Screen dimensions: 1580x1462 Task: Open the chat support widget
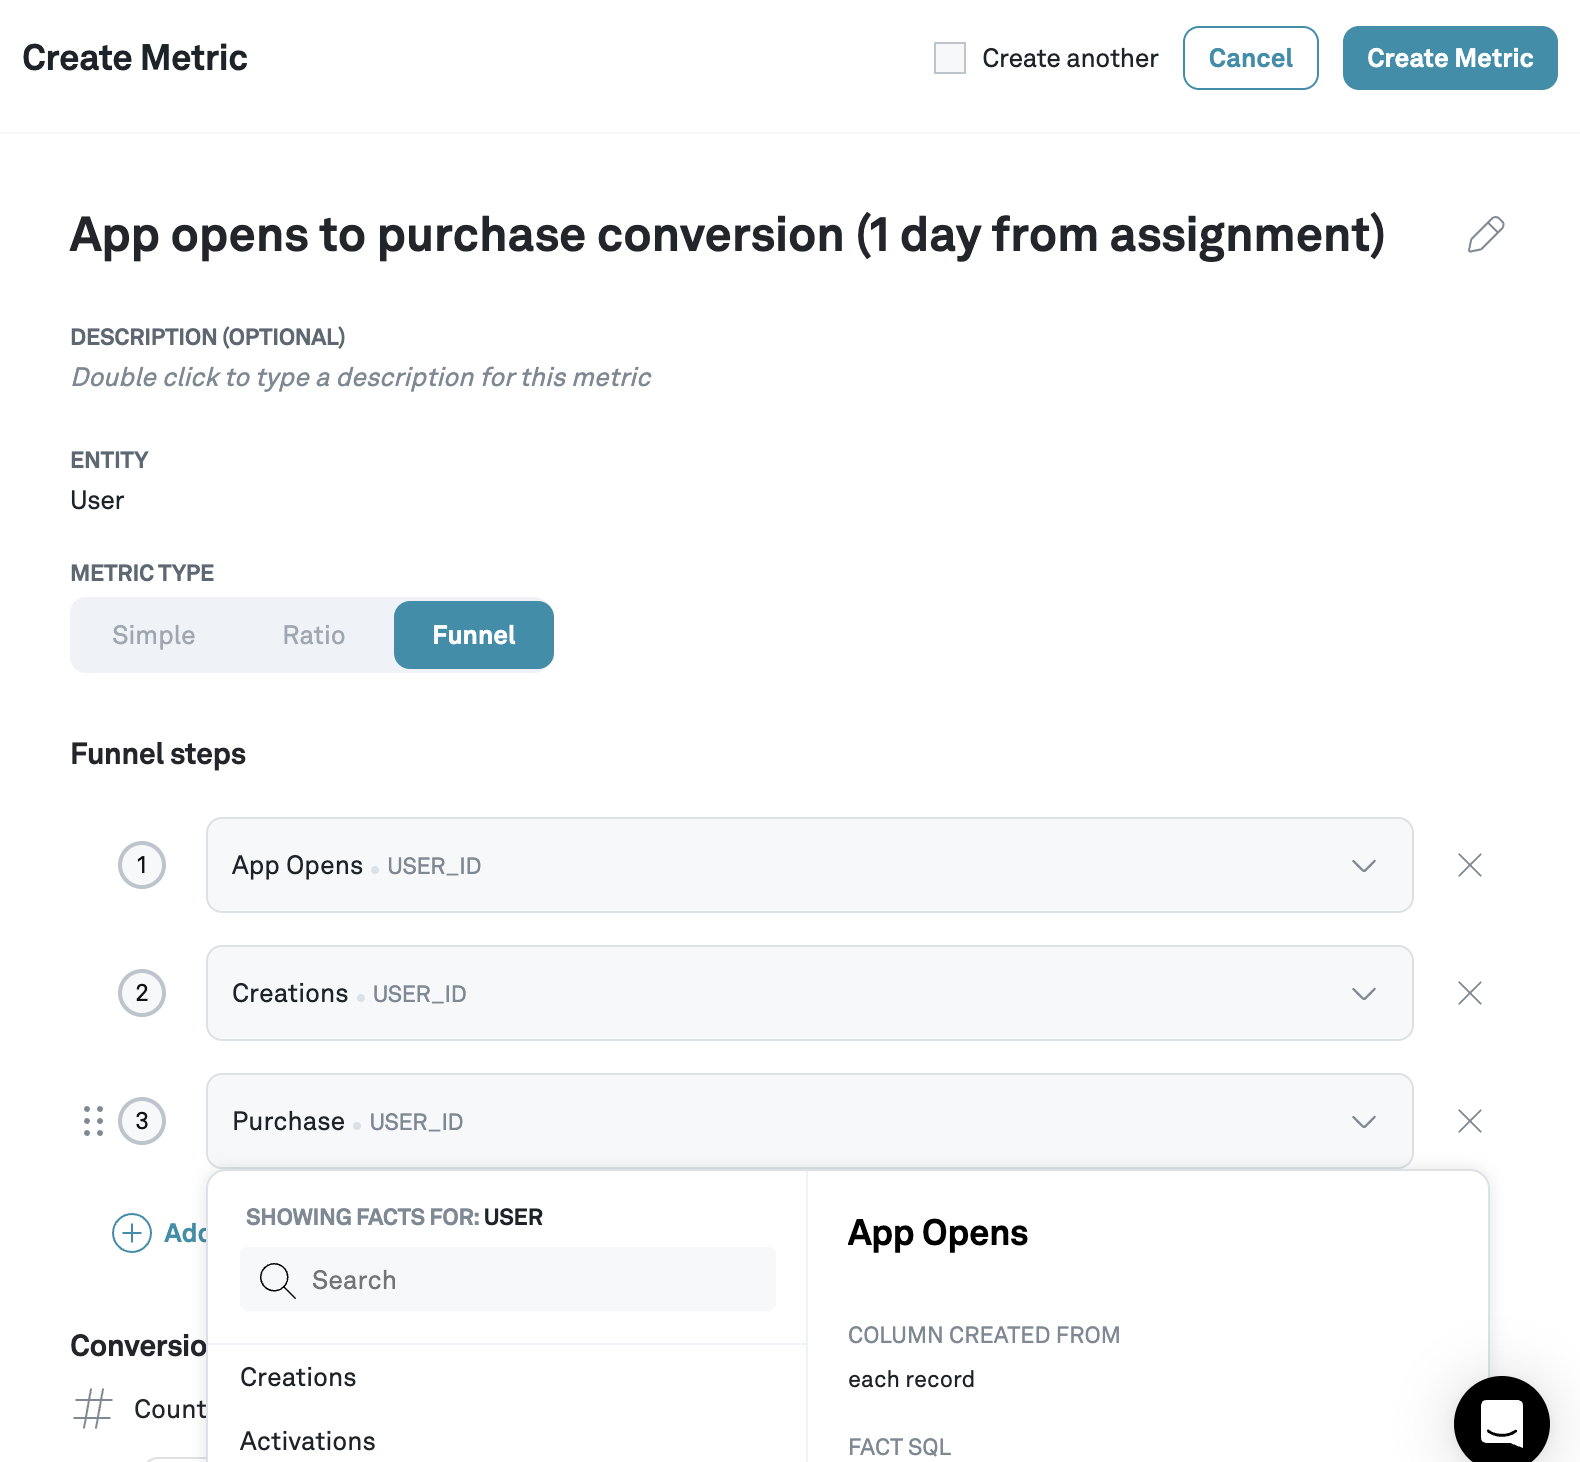(1501, 1421)
